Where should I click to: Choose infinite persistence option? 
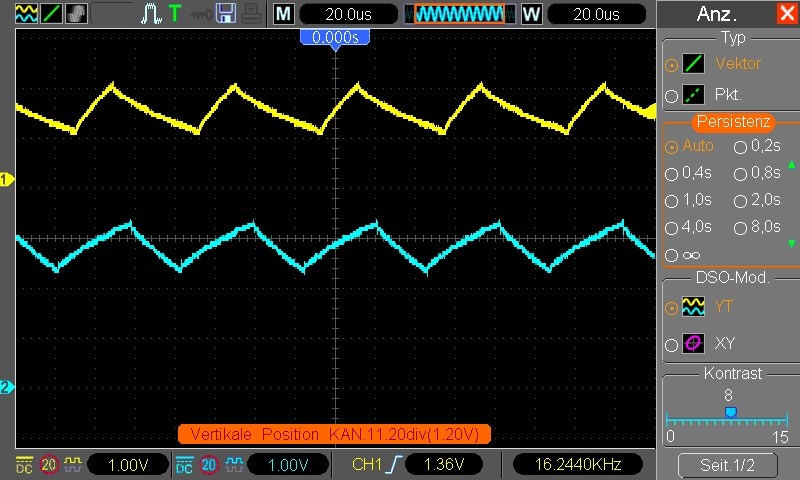tap(683, 255)
